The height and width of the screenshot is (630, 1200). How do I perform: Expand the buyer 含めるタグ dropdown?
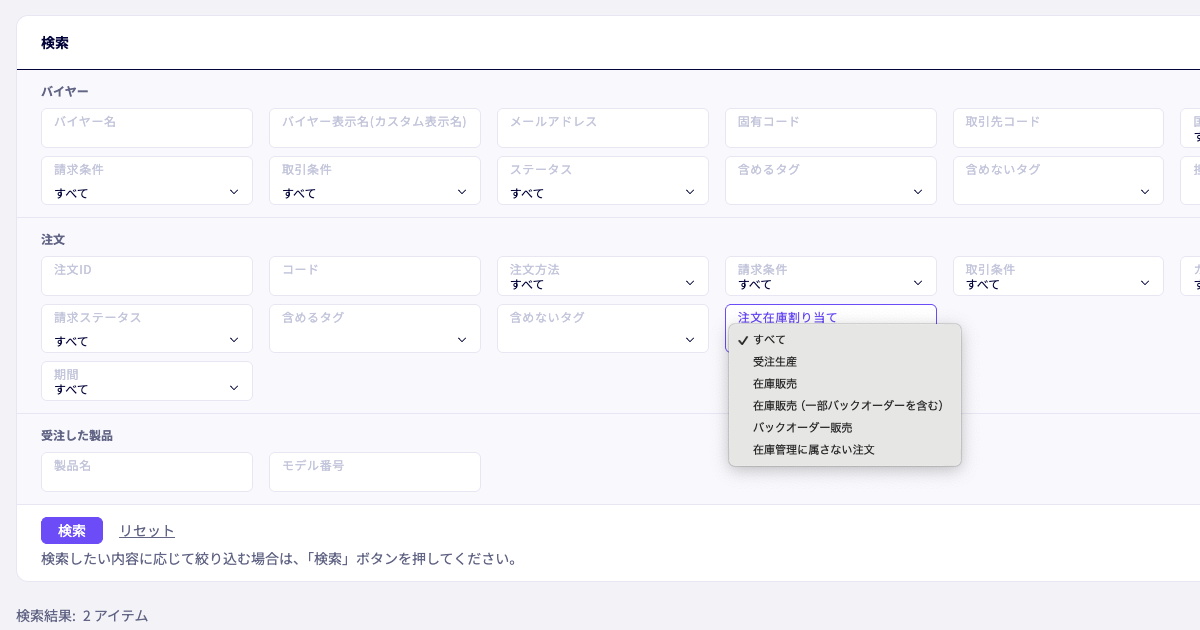coord(830,182)
